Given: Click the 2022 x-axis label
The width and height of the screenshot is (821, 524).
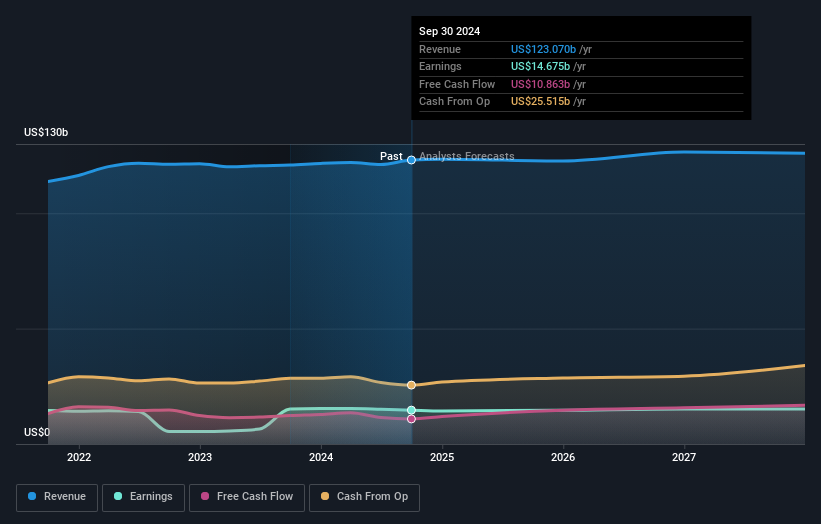Looking at the screenshot, I should [79, 458].
